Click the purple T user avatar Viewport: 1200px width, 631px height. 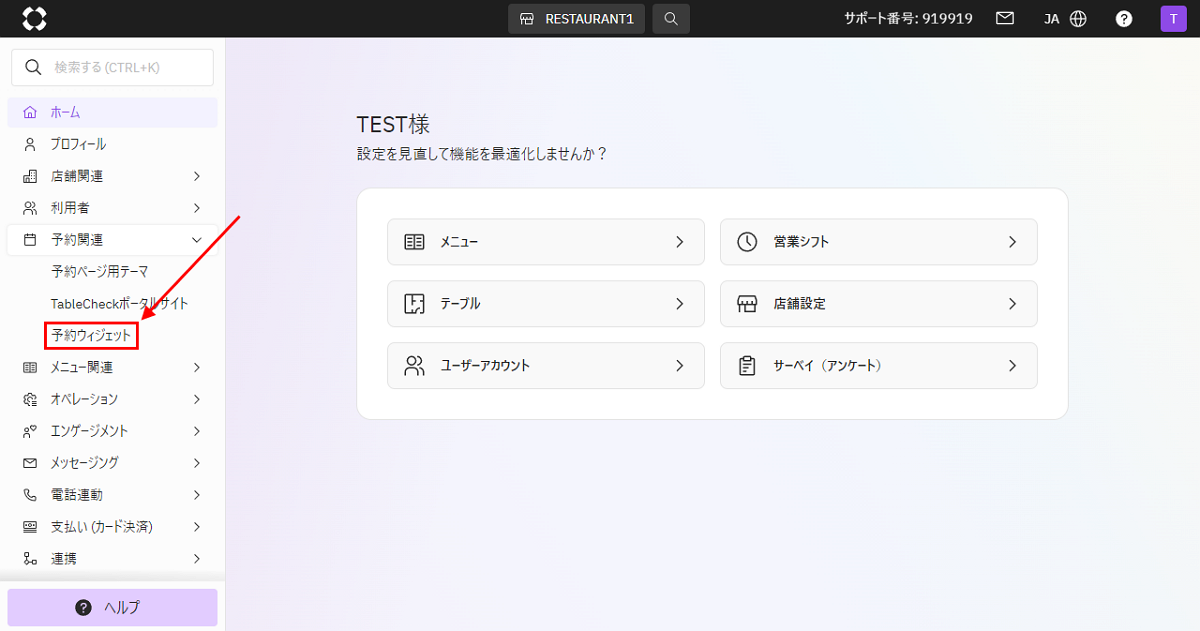coord(1173,18)
